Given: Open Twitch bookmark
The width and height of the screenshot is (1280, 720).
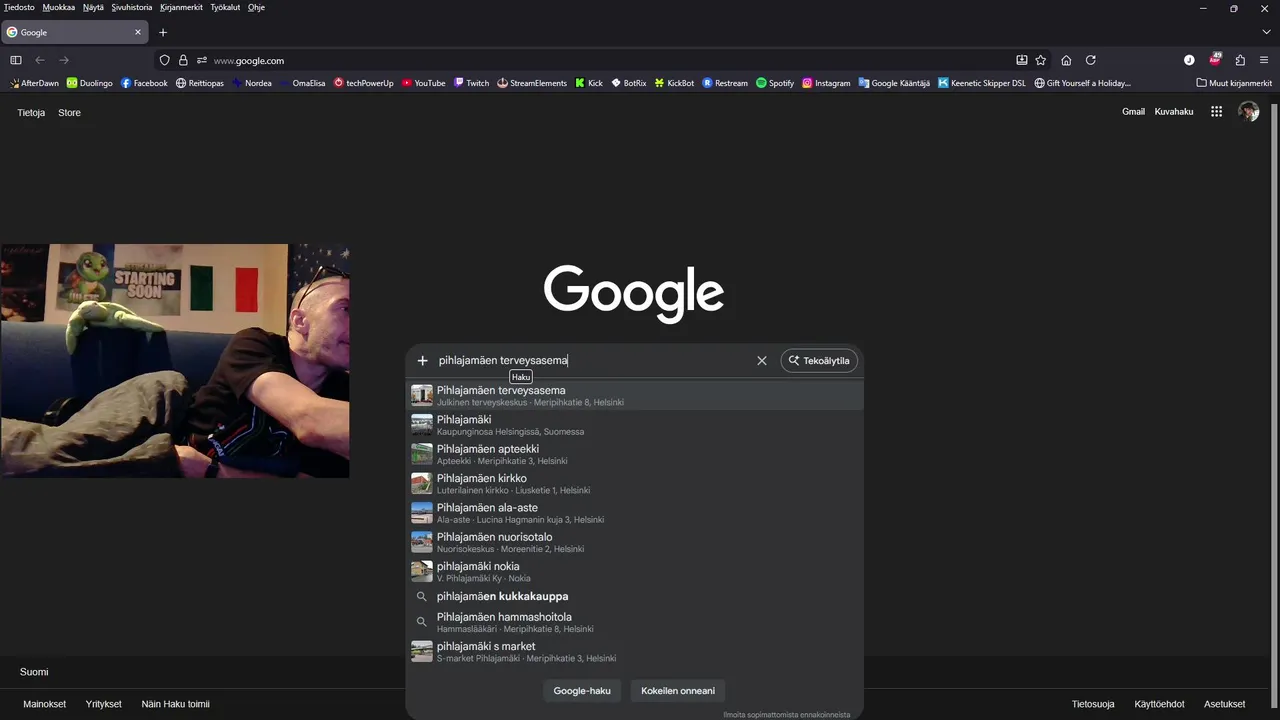Looking at the screenshot, I should tap(471, 83).
